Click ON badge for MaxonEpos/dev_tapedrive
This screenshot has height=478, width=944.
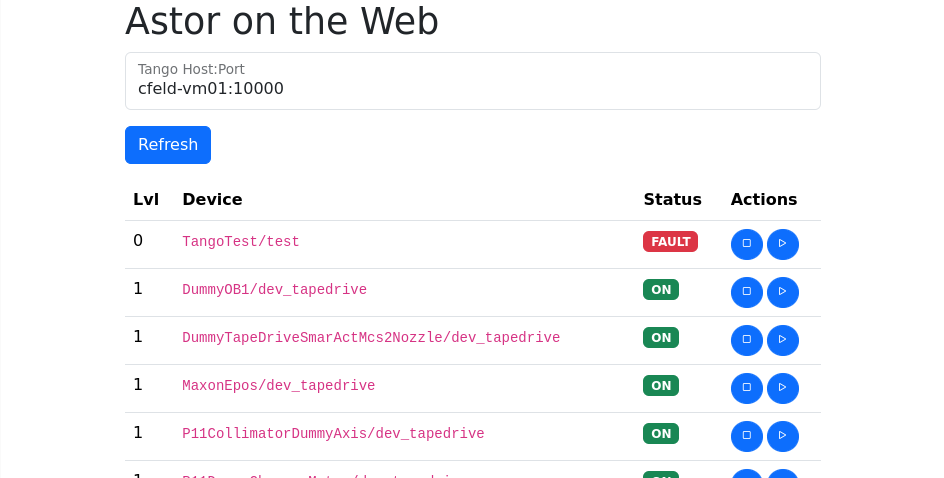661,385
